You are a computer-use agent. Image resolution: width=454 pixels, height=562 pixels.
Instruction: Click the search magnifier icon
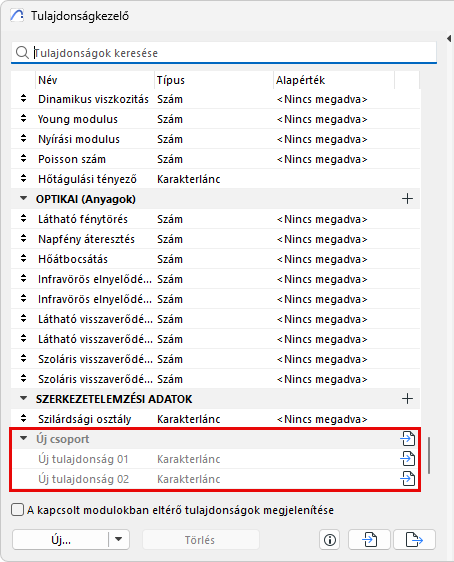click(x=22, y=52)
